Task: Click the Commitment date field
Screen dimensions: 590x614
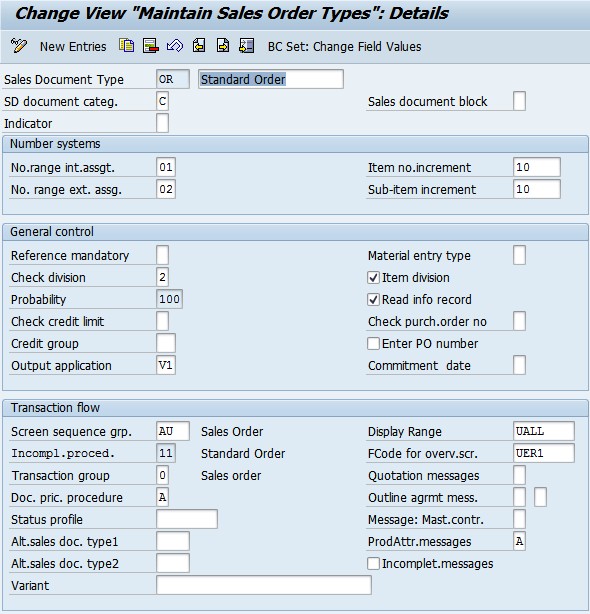Action: 520,365
